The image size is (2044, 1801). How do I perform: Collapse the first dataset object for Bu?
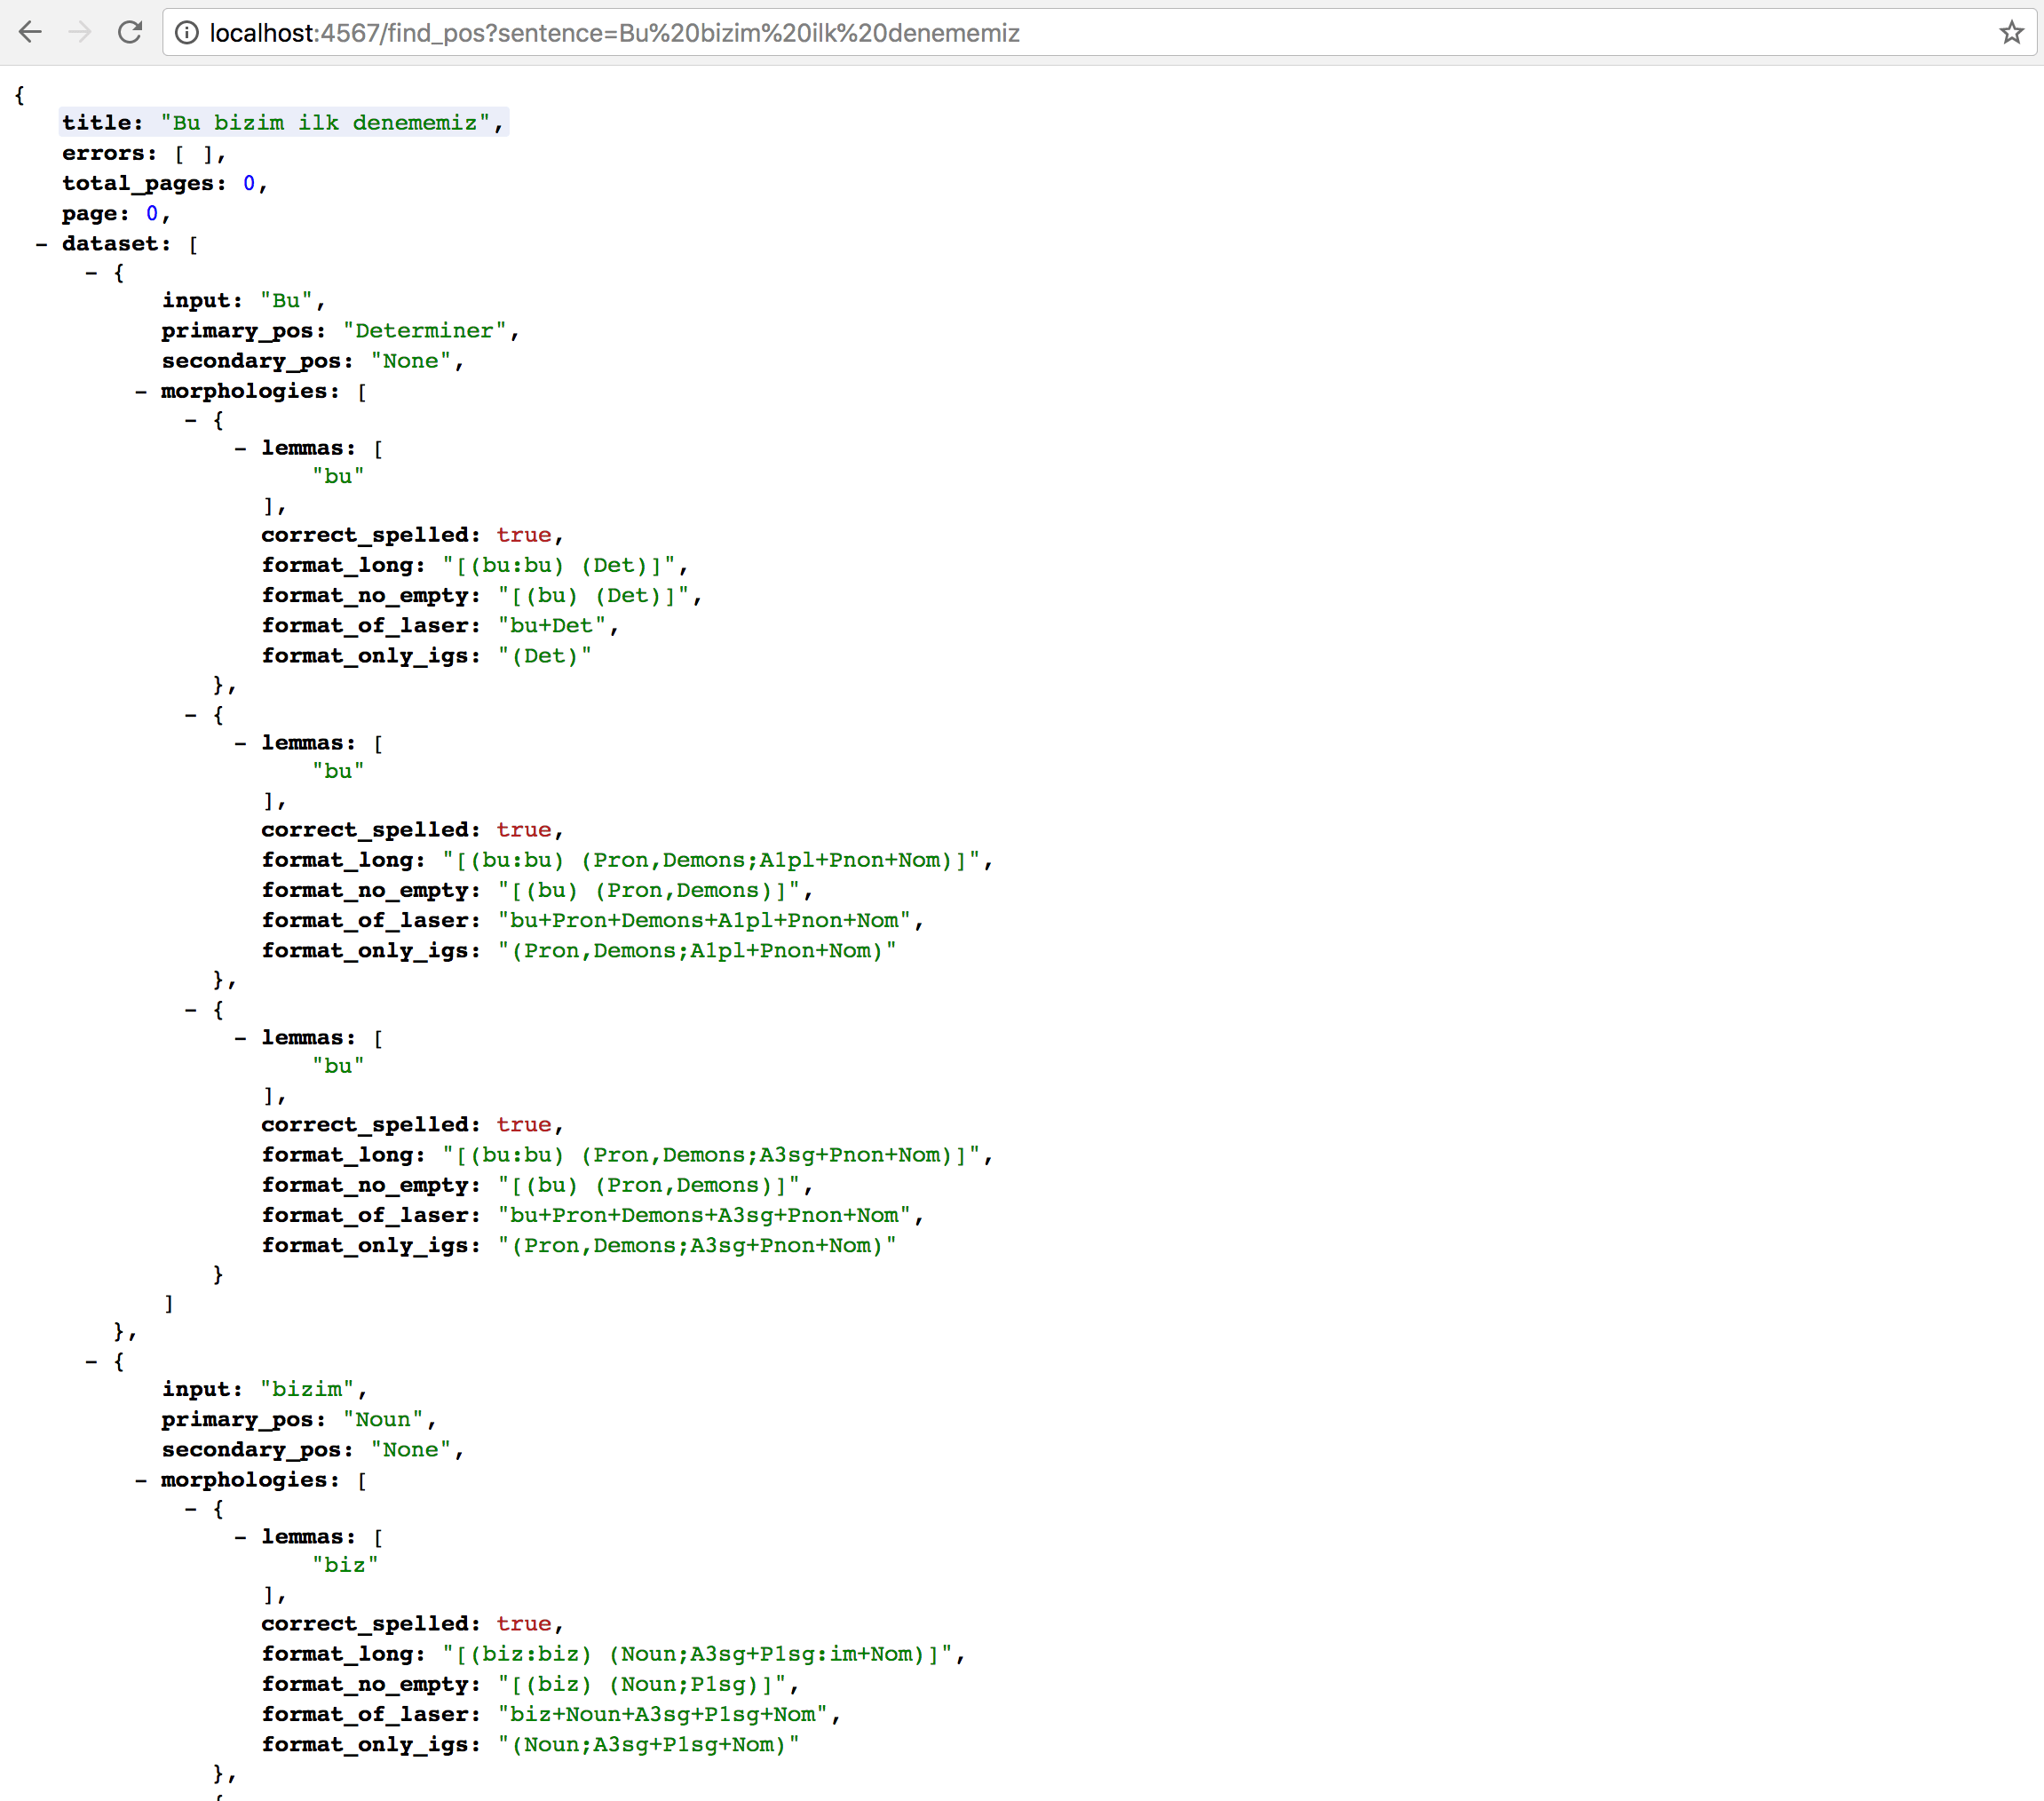coord(91,273)
